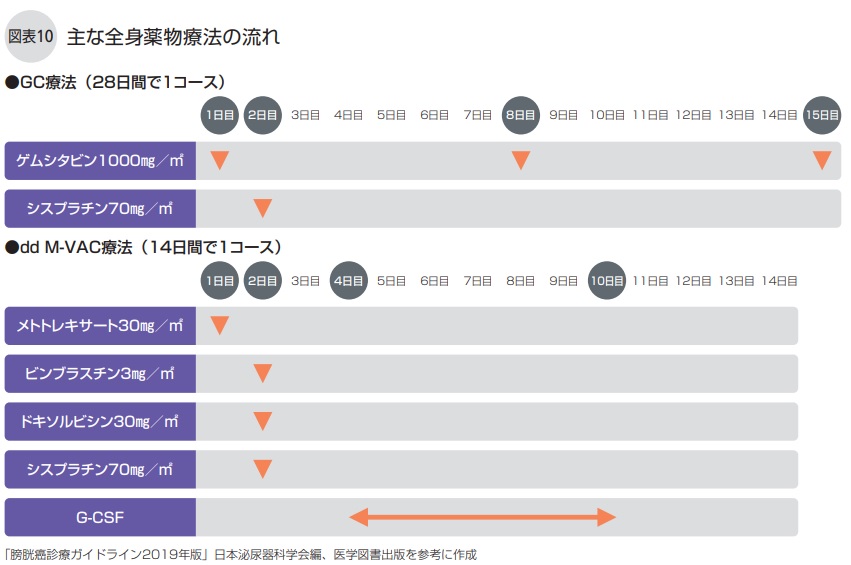Click the methotrexate day 1 orange triangle
The width and height of the screenshot is (851, 565).
click(220, 325)
